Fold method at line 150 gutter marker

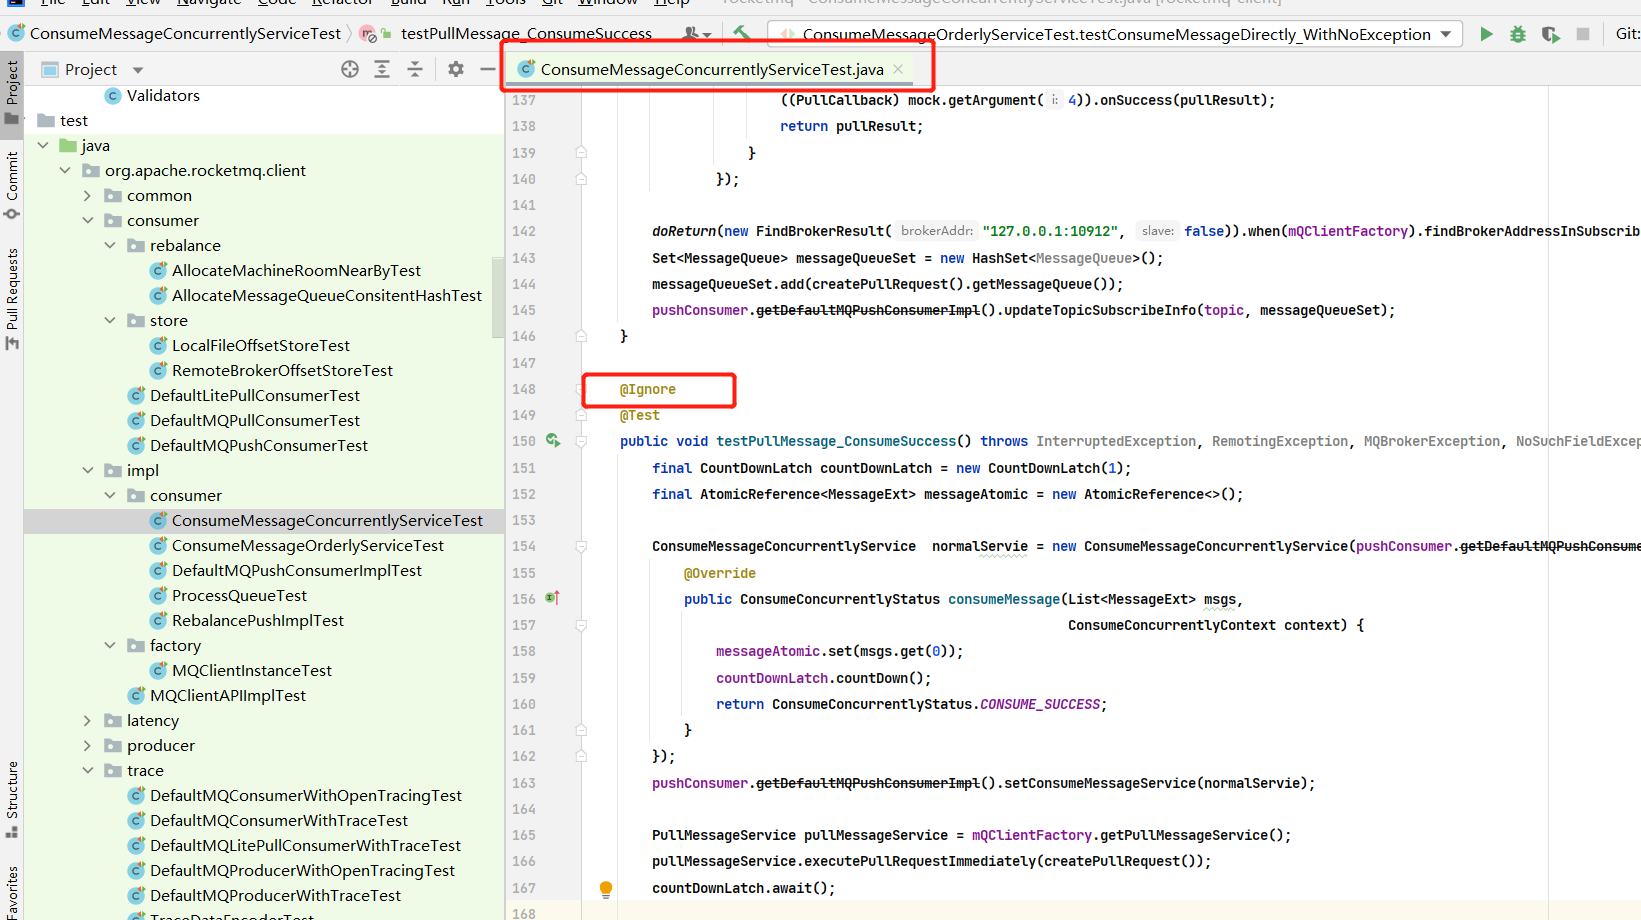(x=581, y=441)
